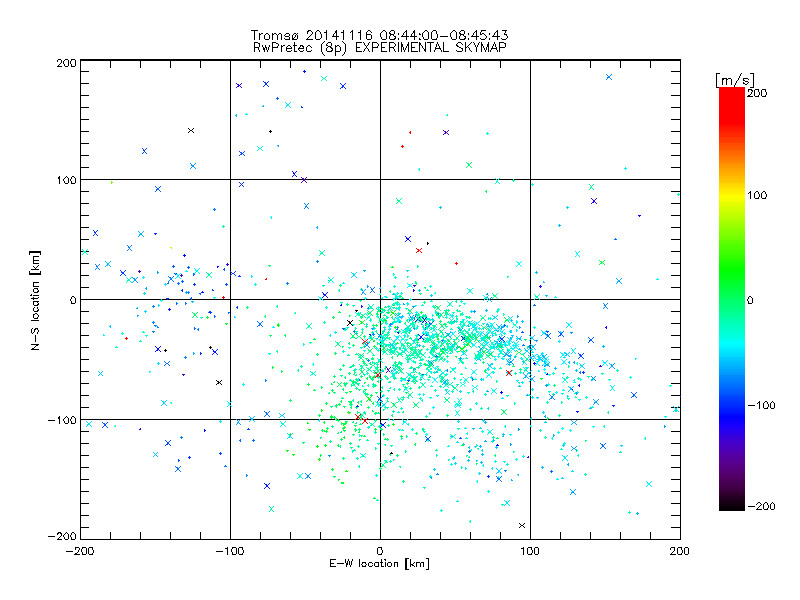
Task: Click the 100 label beside the color bar
Action: point(757,195)
